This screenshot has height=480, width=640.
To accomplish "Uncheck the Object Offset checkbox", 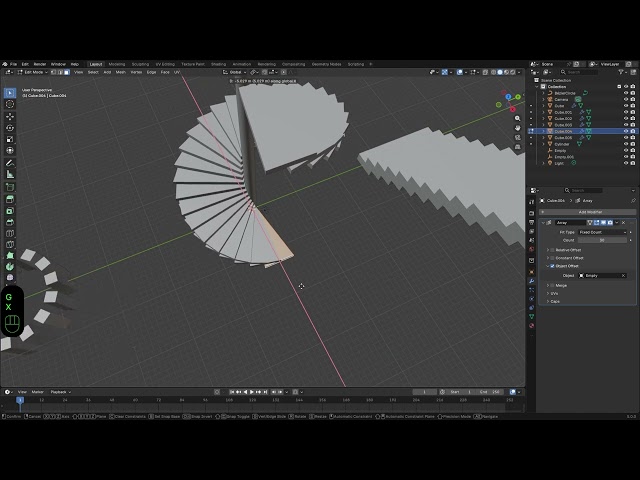I will pos(553,266).
